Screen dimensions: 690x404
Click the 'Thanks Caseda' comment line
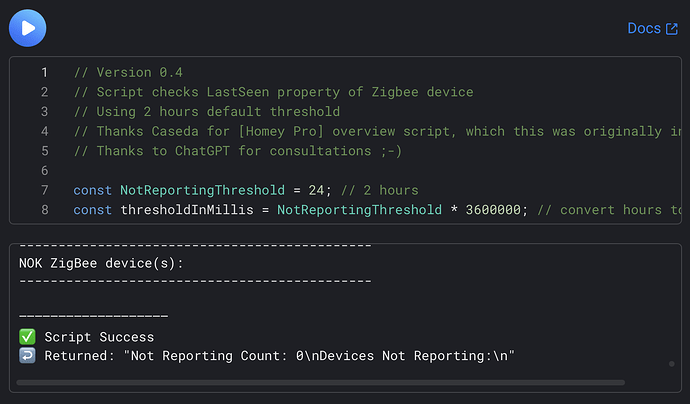(377, 131)
